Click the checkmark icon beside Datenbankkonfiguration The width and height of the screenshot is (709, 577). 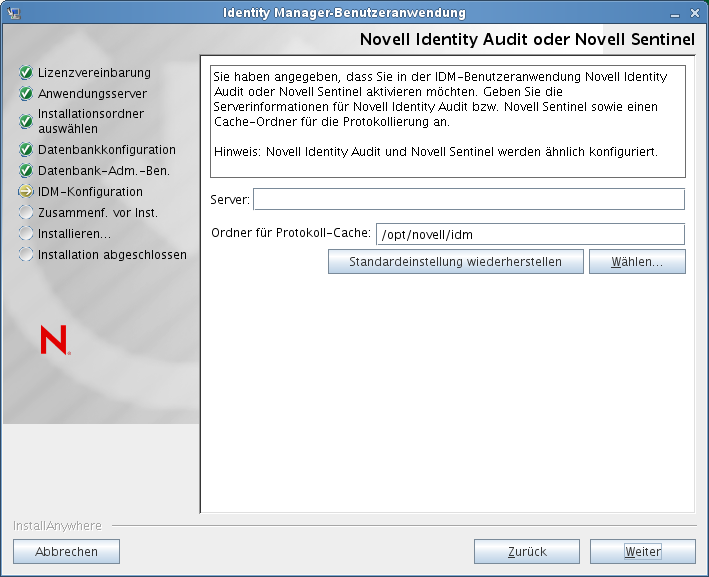[x=26, y=149]
